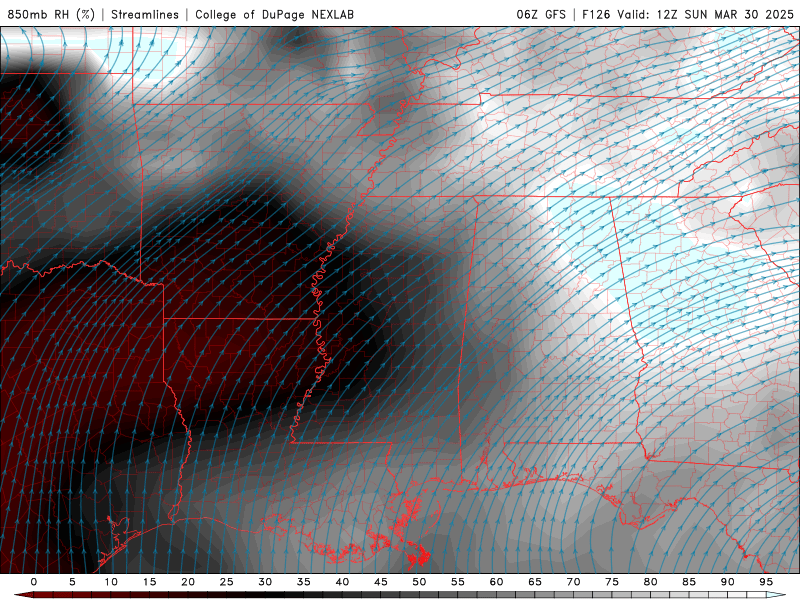Click the colorbar label "5"
Viewport: 800px width, 600px height.
pos(72,582)
